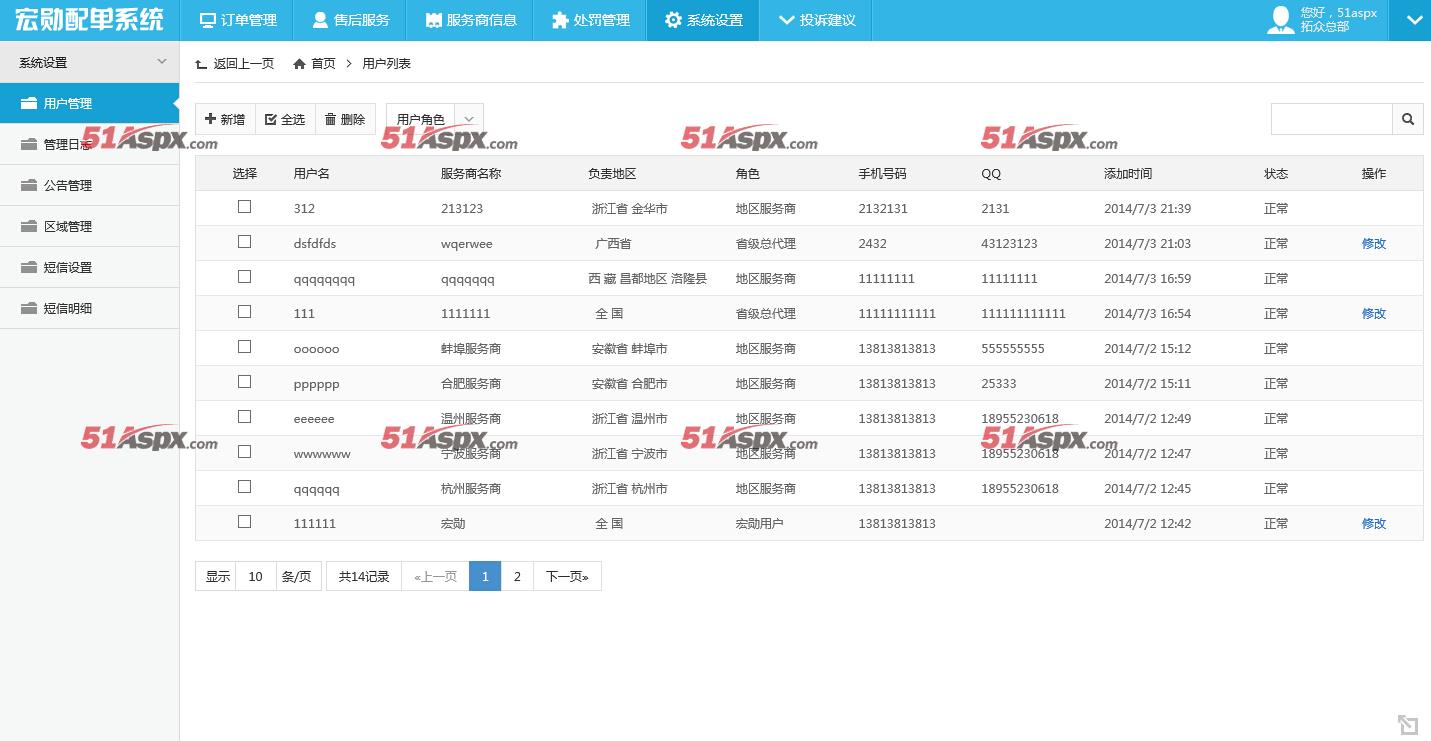
Task: Click 下一页 pagination button
Action: (567, 576)
